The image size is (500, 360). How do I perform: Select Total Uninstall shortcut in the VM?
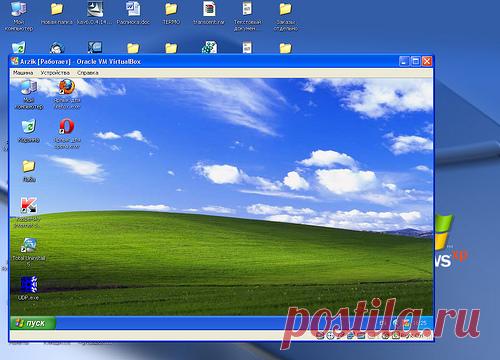[x=29, y=245]
